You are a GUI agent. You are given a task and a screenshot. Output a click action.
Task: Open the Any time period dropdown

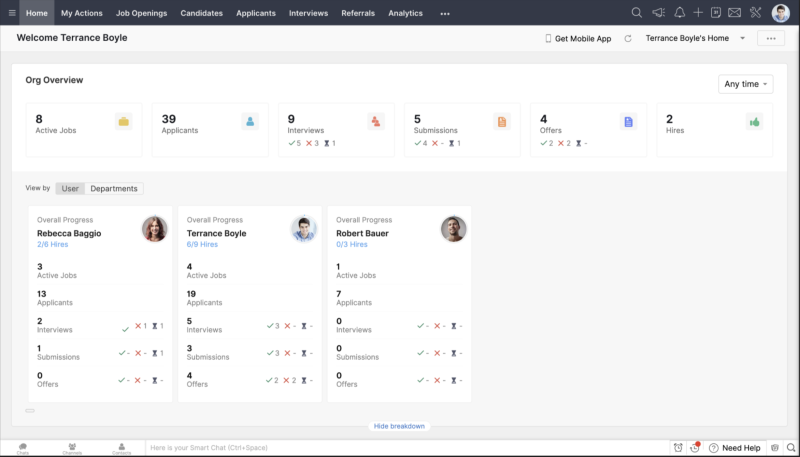click(745, 84)
